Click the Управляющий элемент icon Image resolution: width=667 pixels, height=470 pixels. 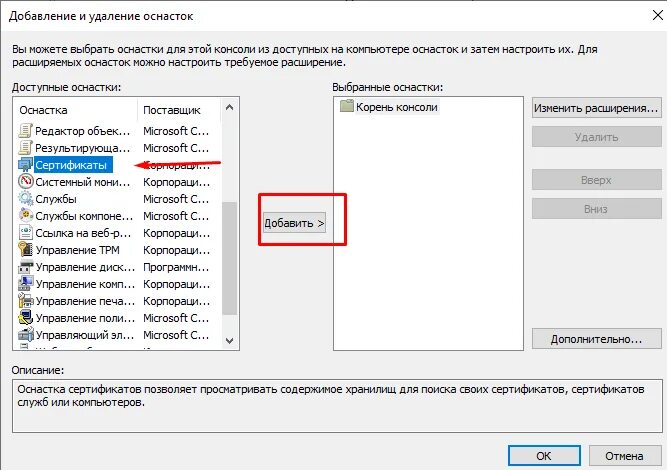[26, 335]
